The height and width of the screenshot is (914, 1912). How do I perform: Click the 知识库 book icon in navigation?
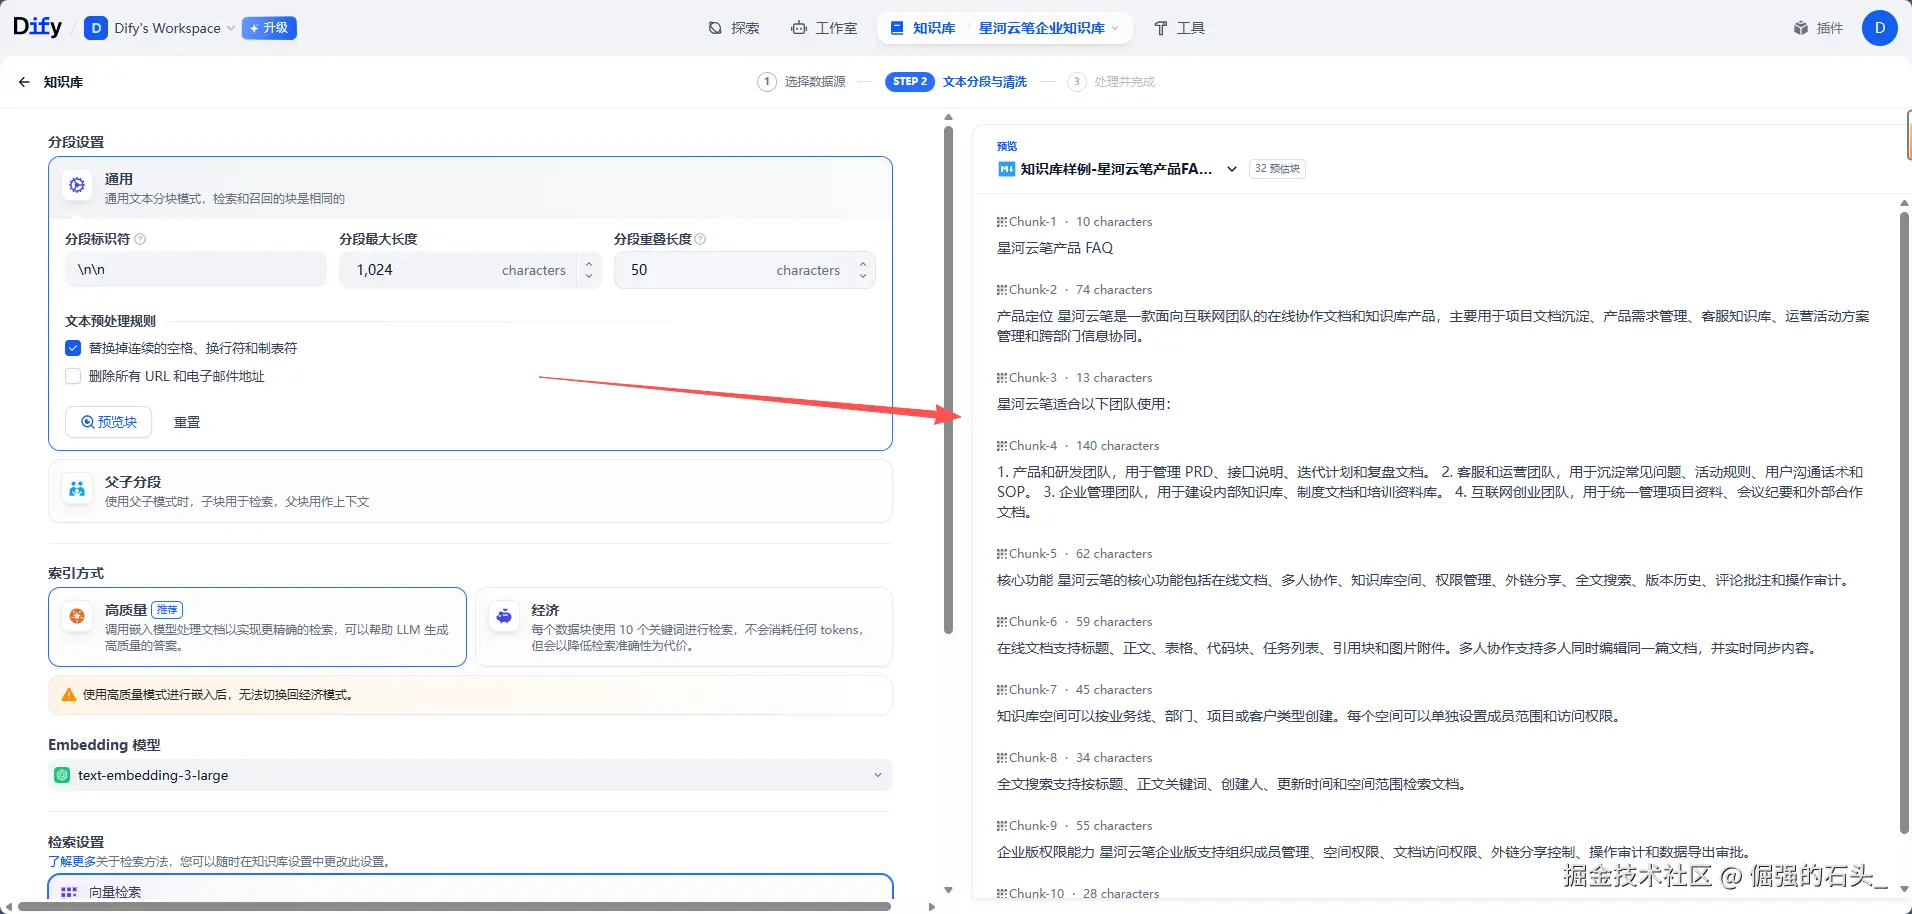897,28
